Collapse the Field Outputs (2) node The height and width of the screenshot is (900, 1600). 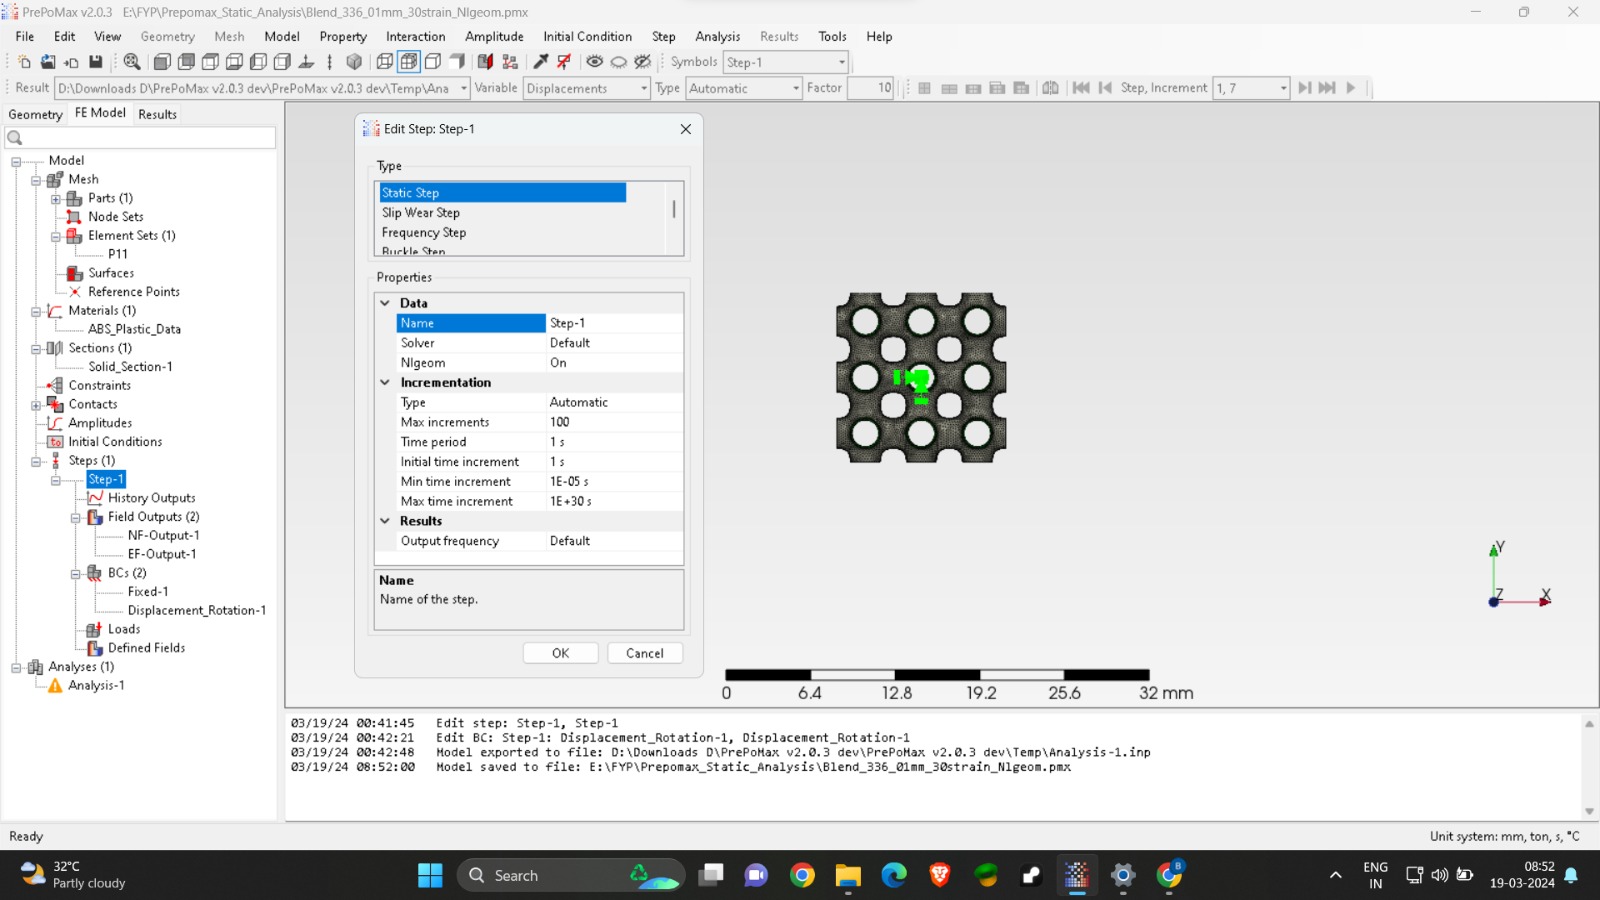pyautogui.click(x=75, y=518)
